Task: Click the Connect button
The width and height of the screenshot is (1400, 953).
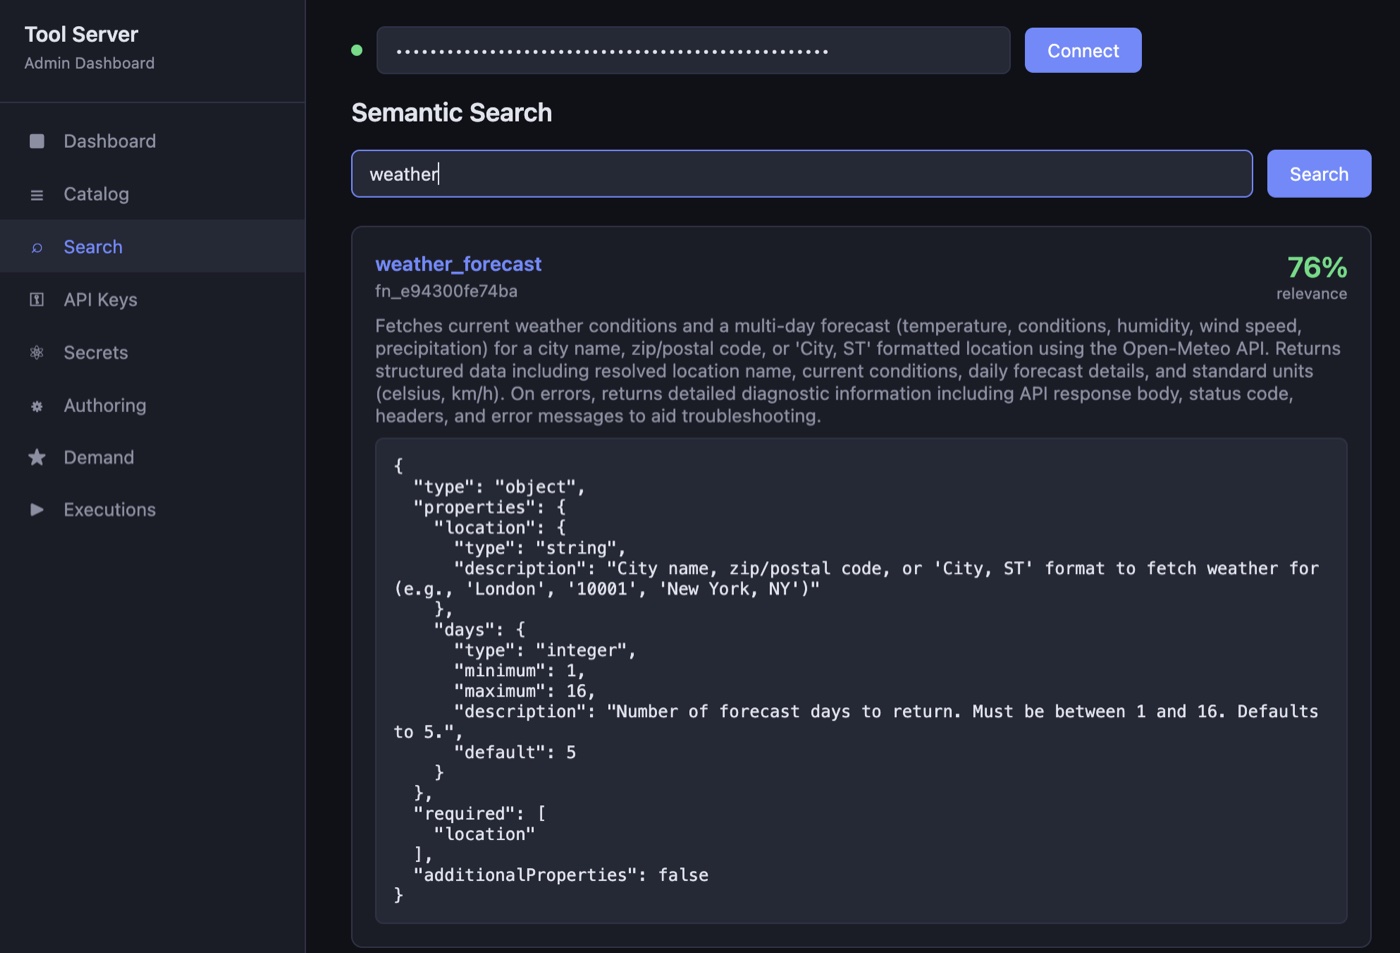Action: click(1083, 50)
